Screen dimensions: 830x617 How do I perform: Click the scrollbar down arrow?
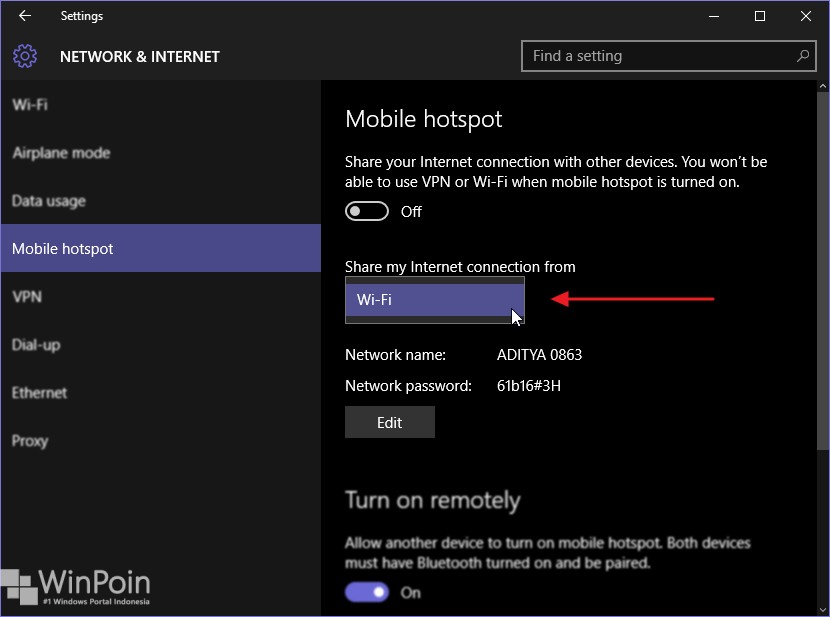pos(823,609)
